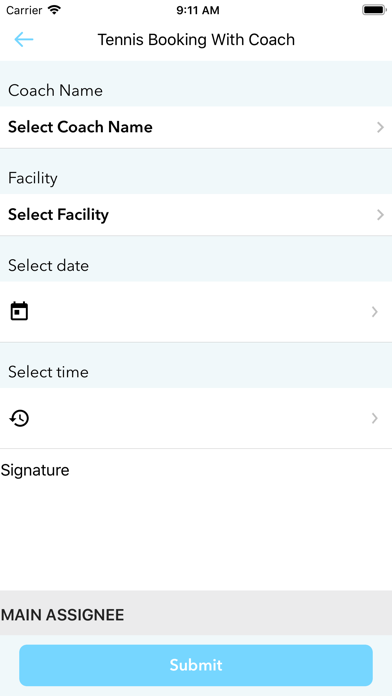This screenshot has width=392, height=696.
Task: Tap the clock history icon
Action: (19, 418)
